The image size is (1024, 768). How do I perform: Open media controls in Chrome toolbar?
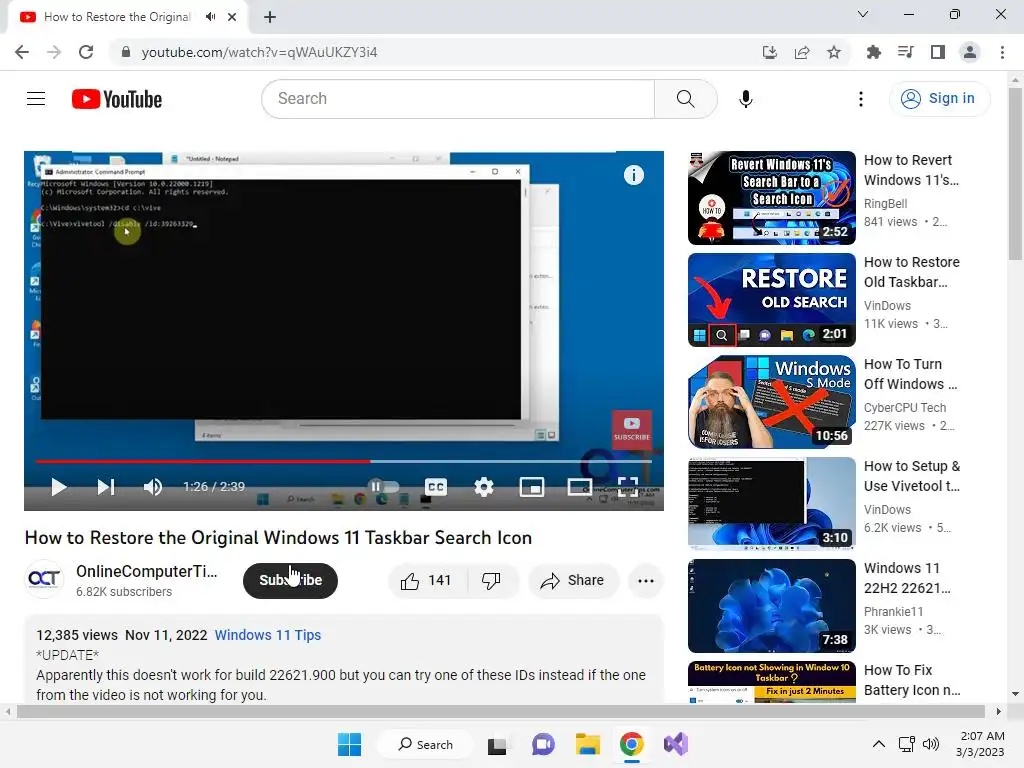tap(905, 52)
